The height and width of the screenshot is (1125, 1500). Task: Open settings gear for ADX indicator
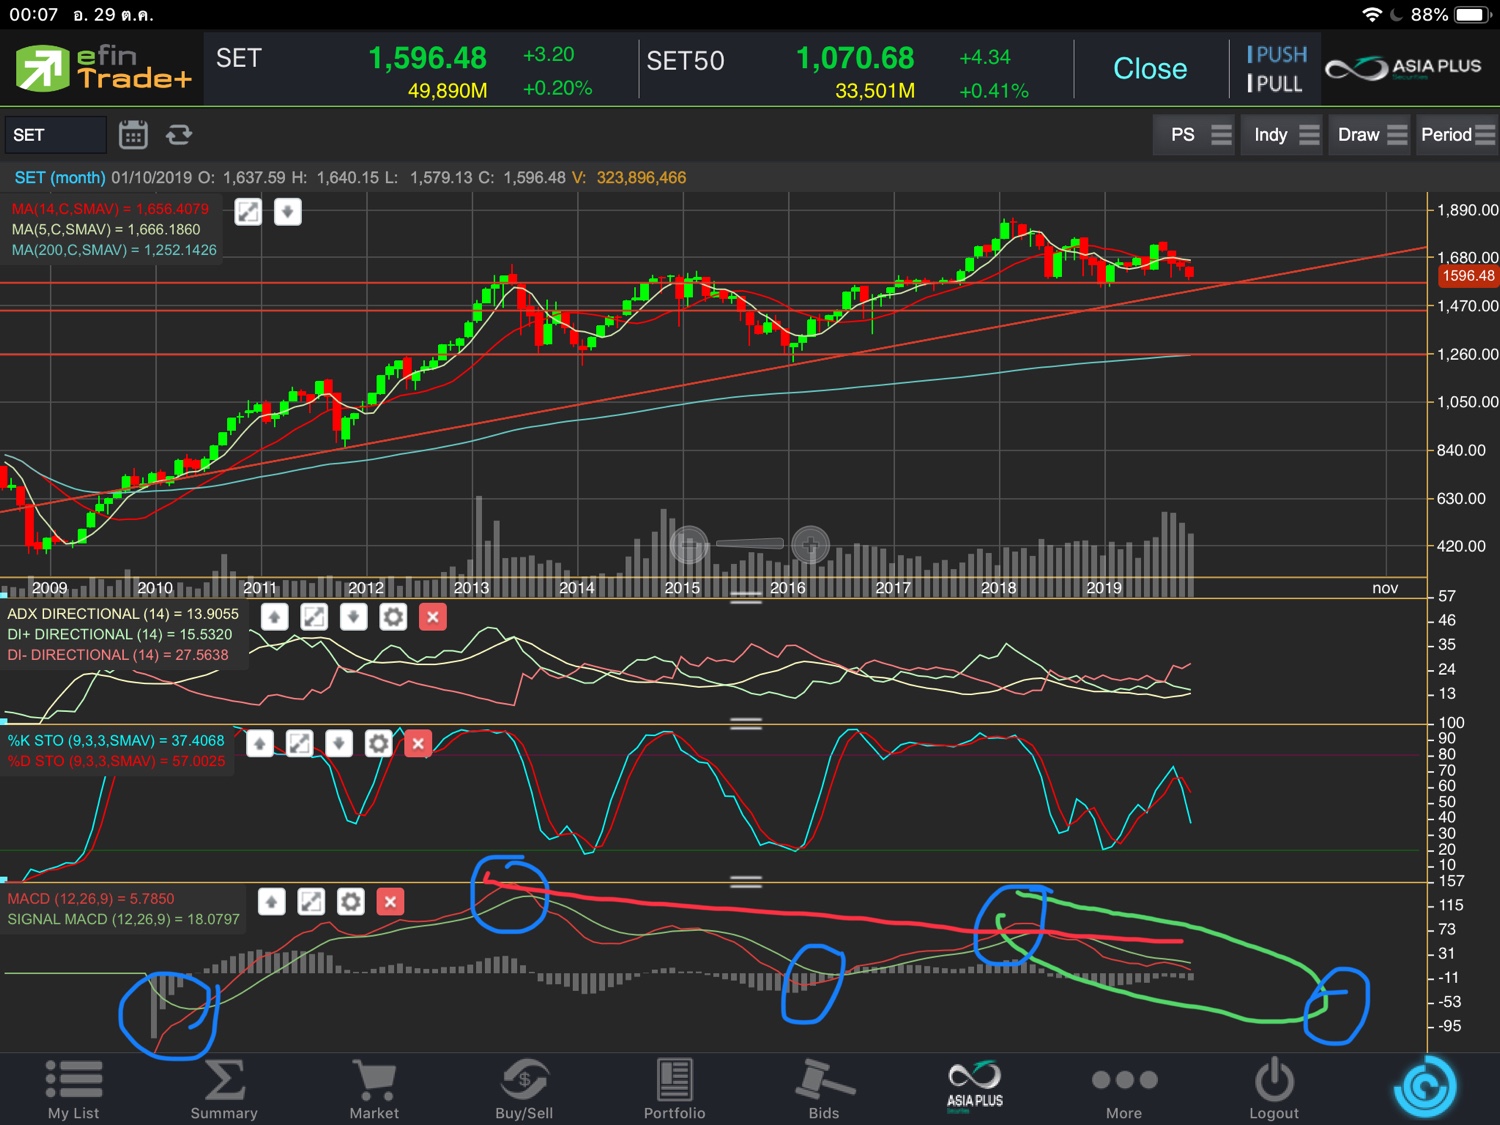[x=393, y=617]
